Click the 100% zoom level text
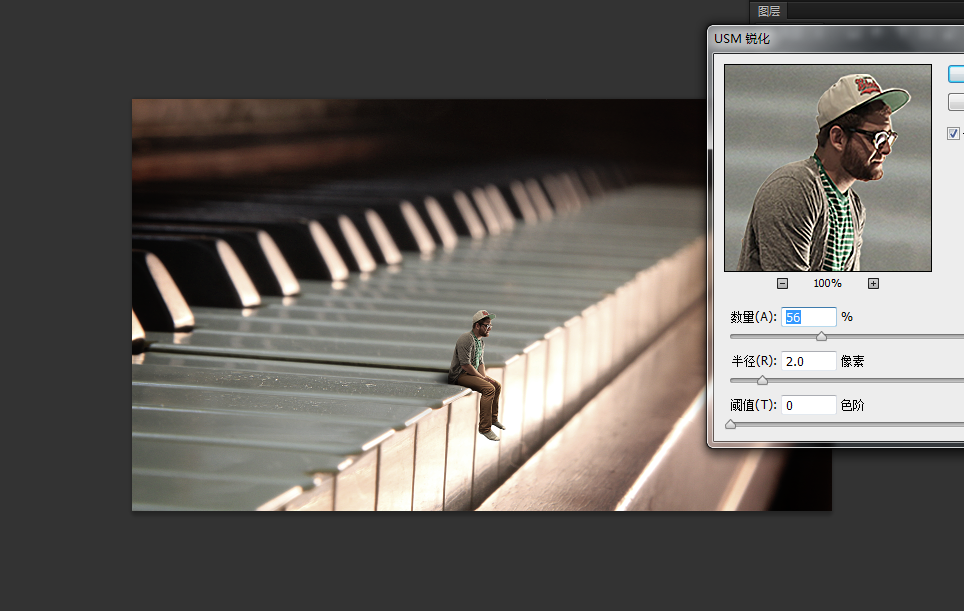 [828, 283]
